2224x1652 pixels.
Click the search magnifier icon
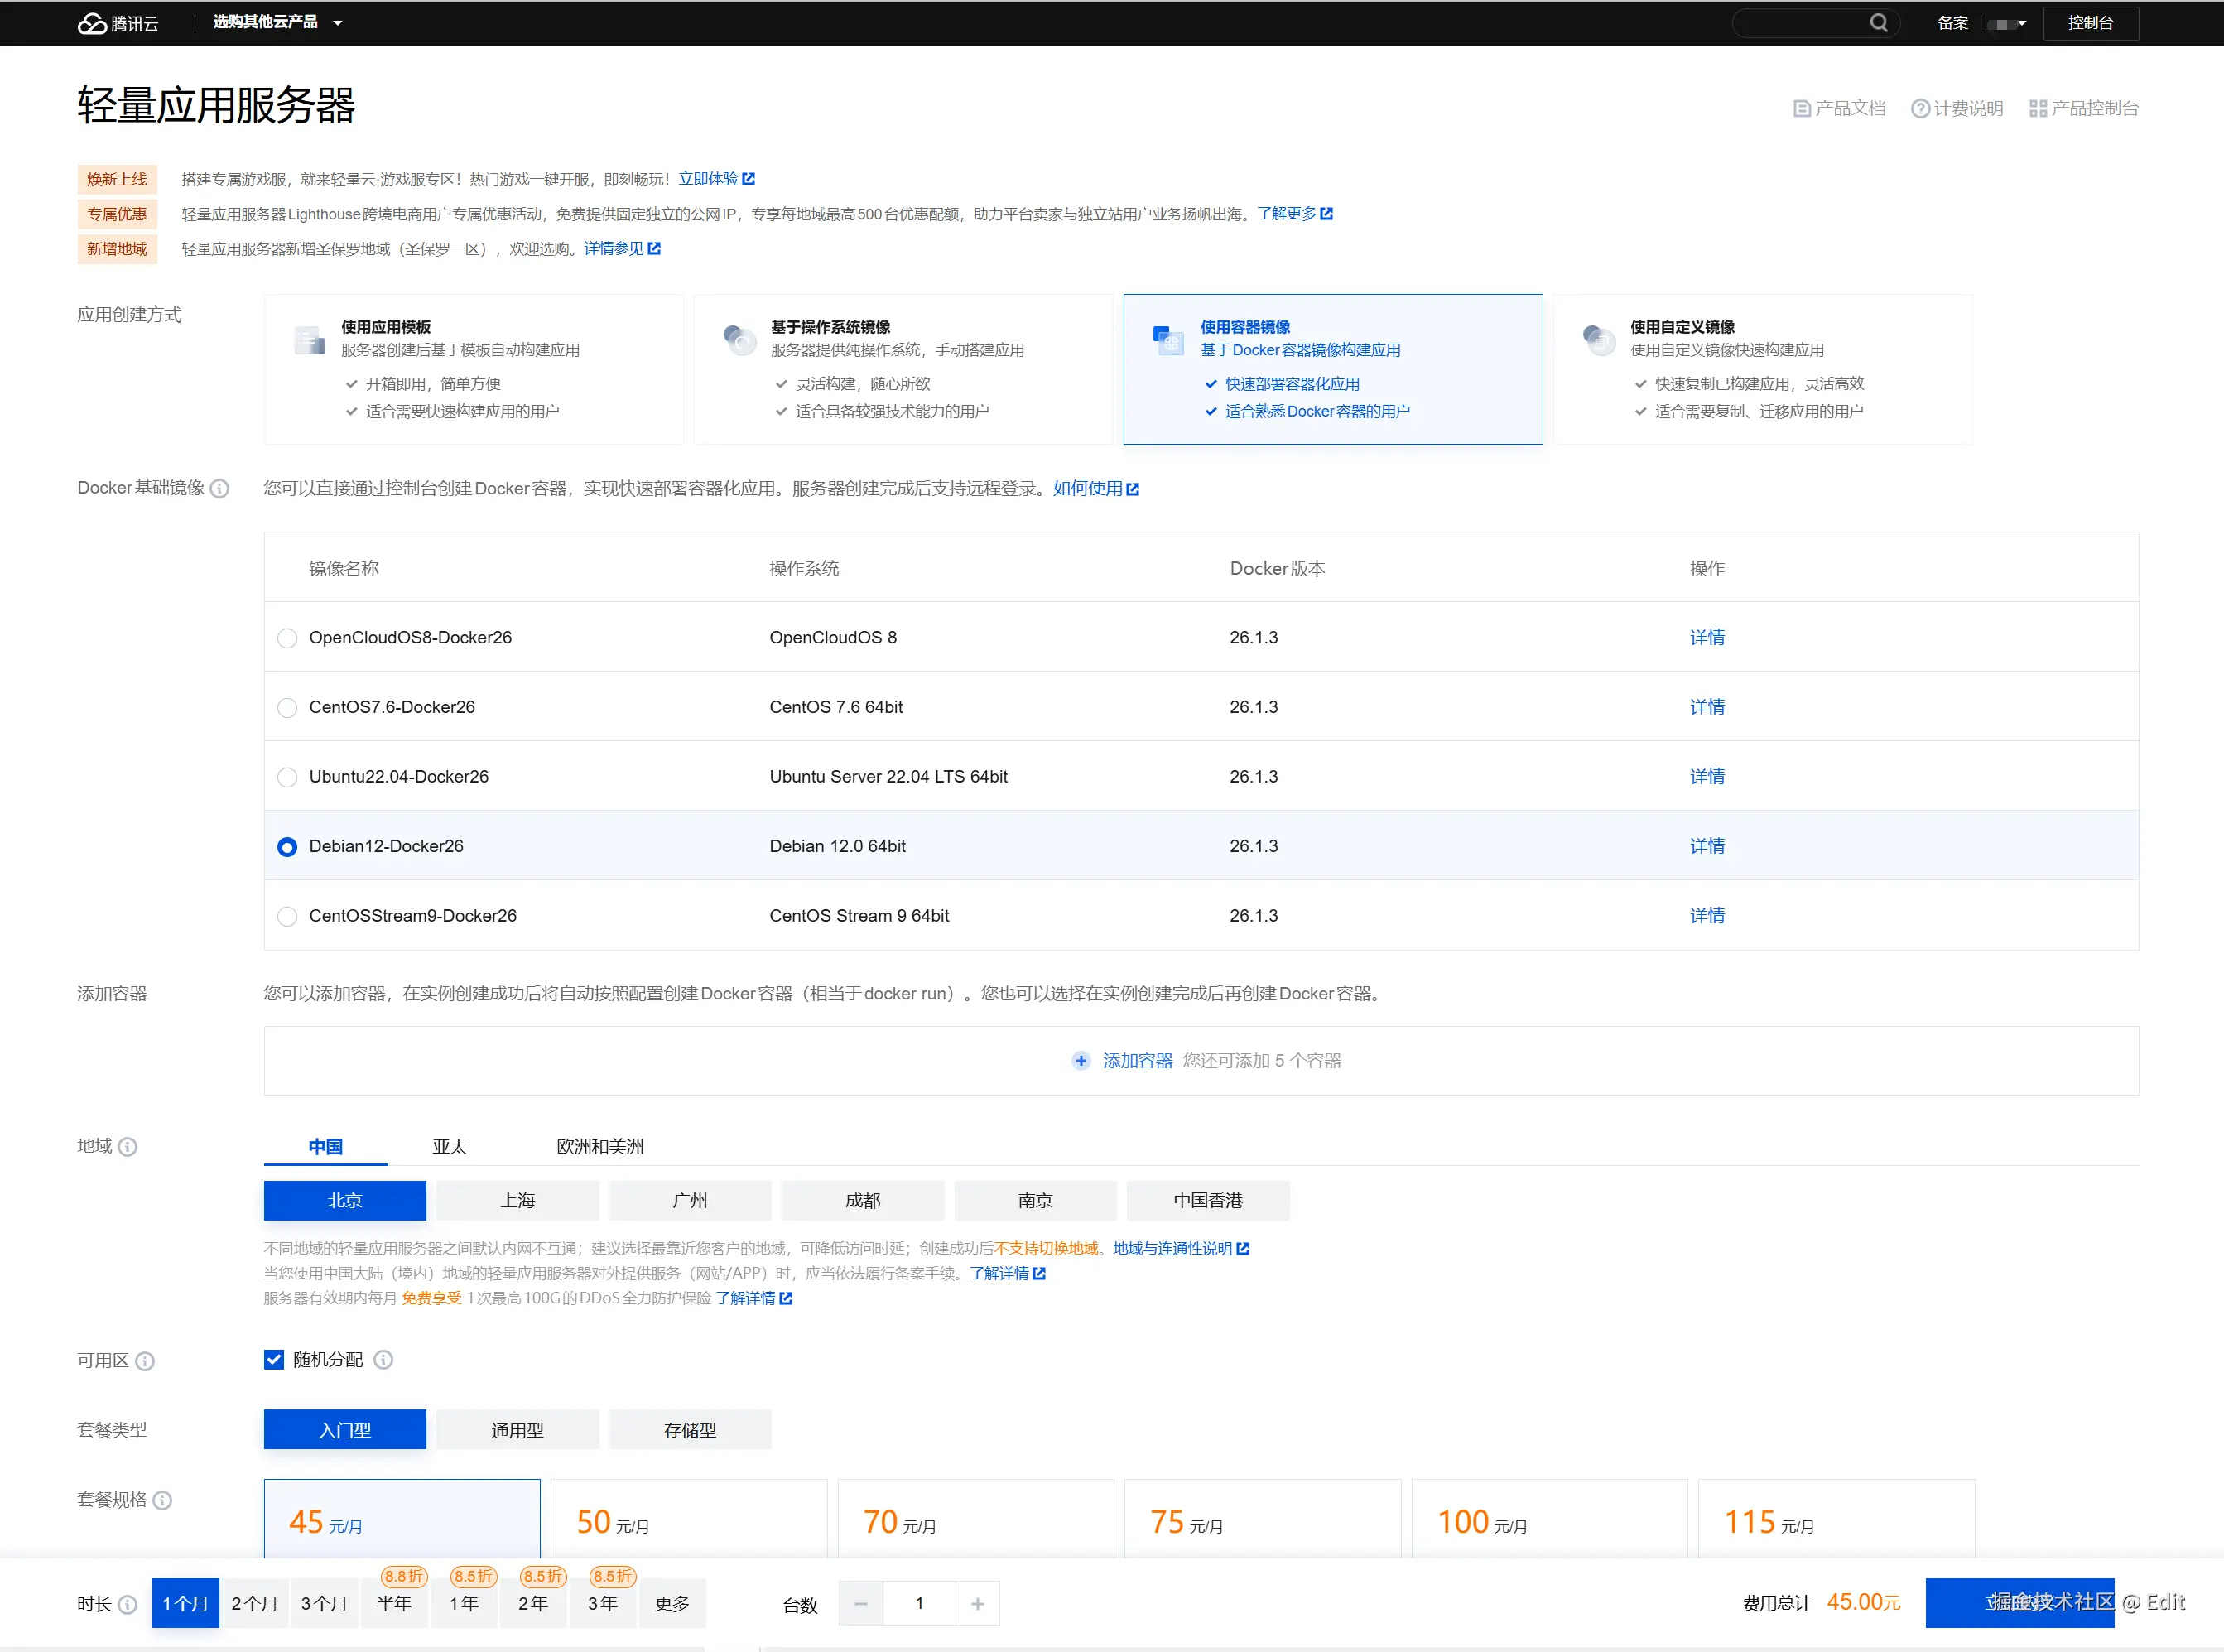click(1880, 22)
